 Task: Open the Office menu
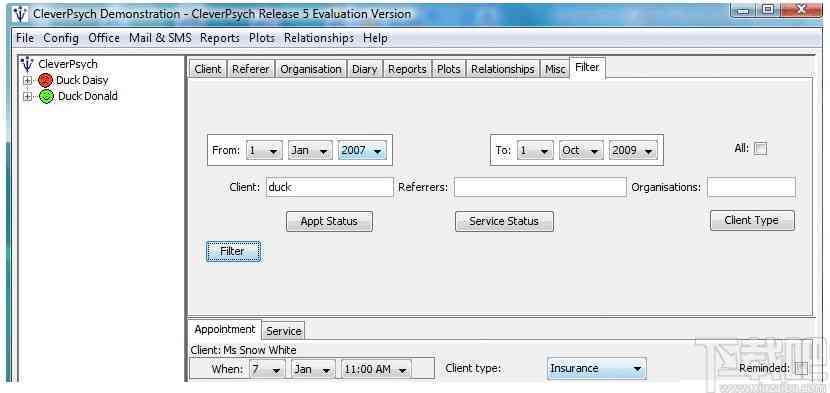[104, 38]
